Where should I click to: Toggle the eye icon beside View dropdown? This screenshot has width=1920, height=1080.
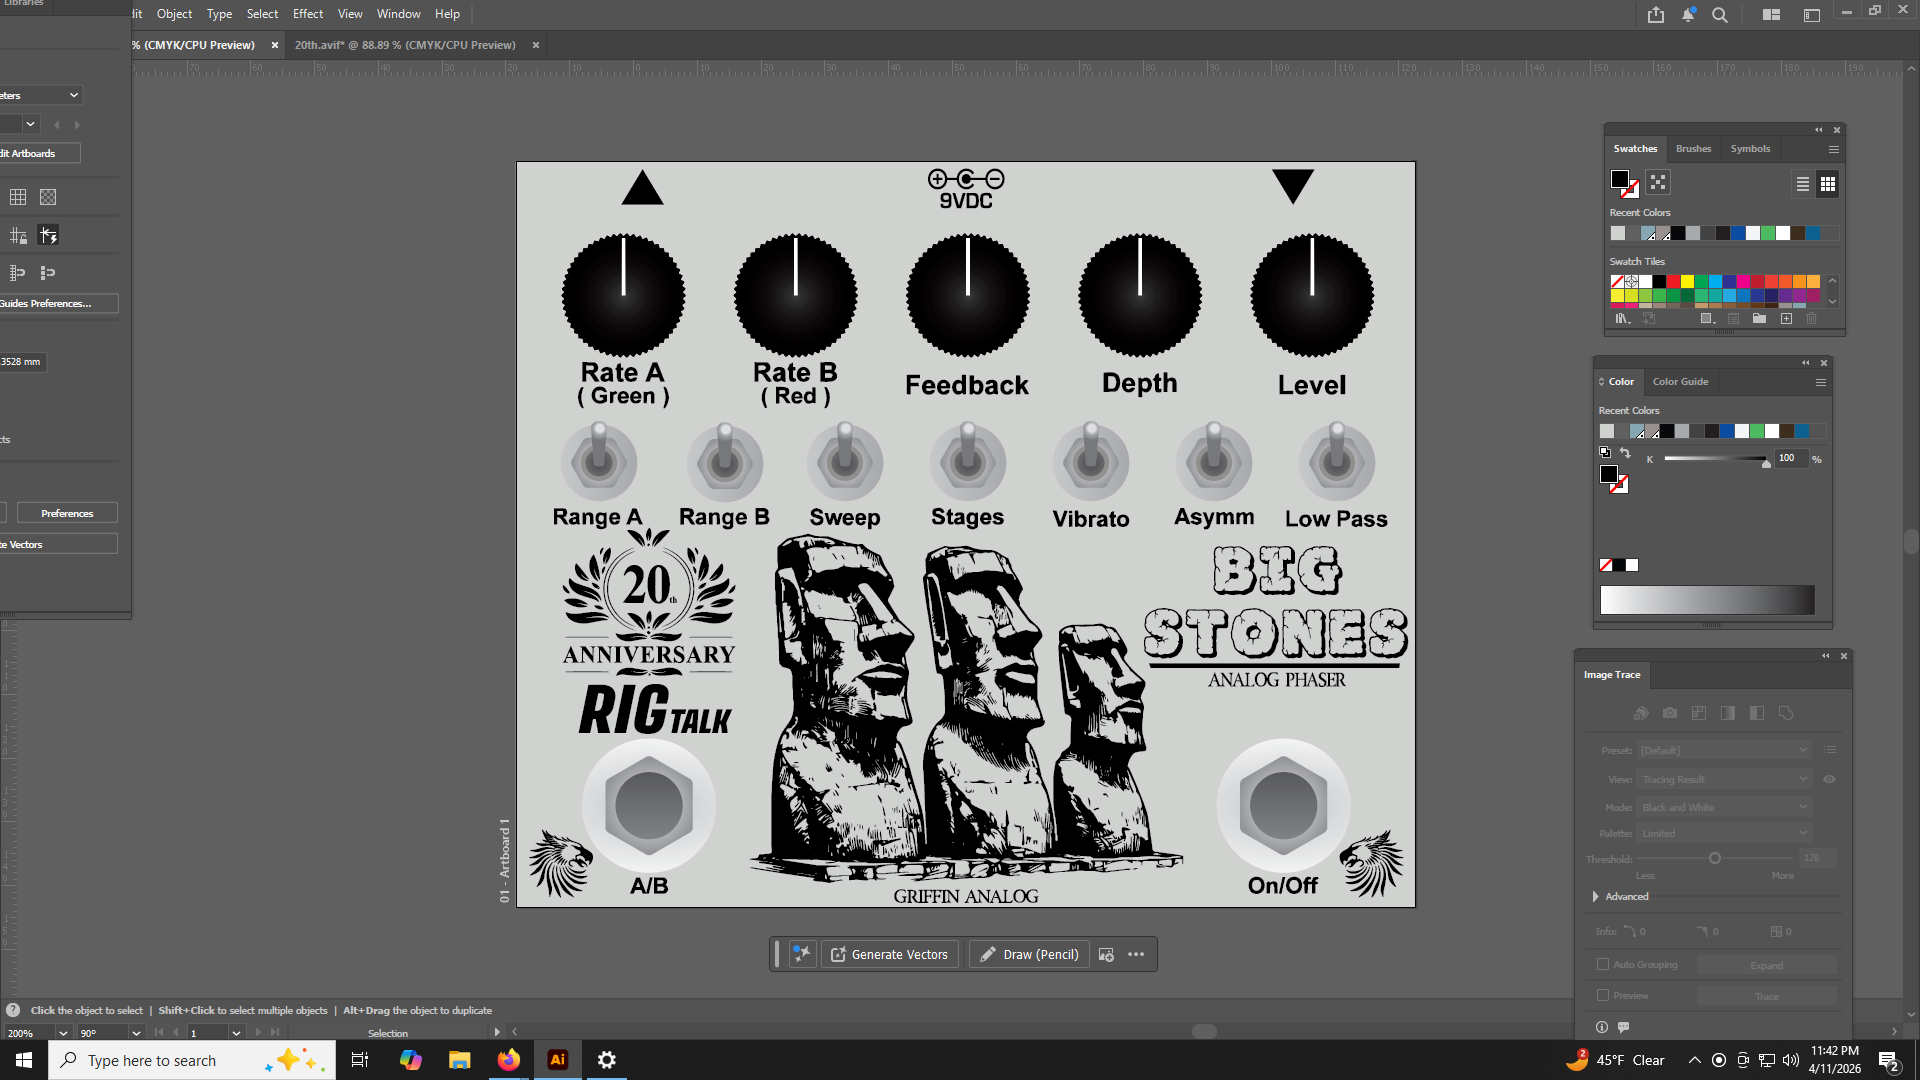point(1829,779)
